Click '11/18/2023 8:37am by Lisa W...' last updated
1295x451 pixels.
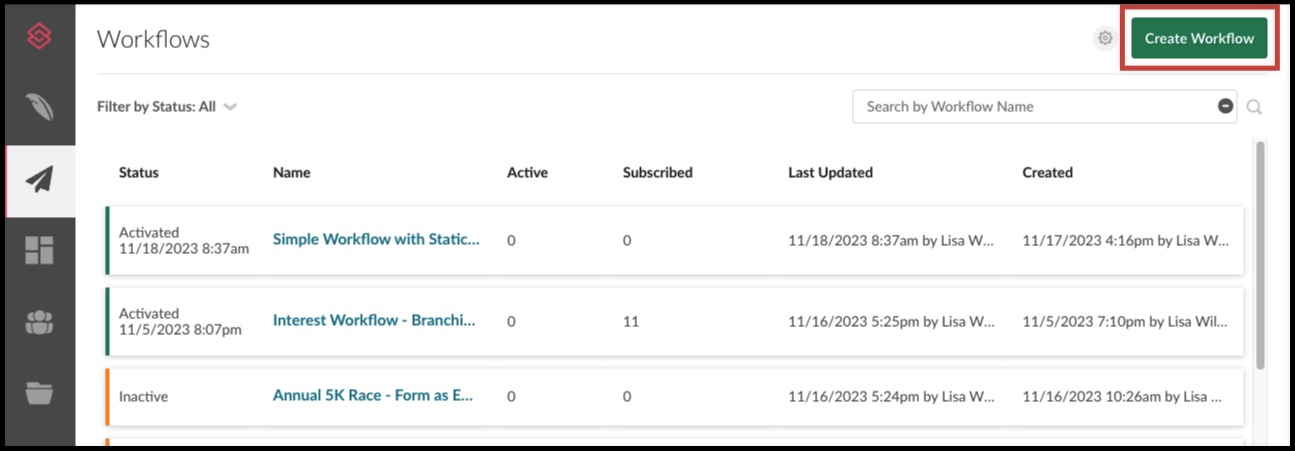pos(891,241)
